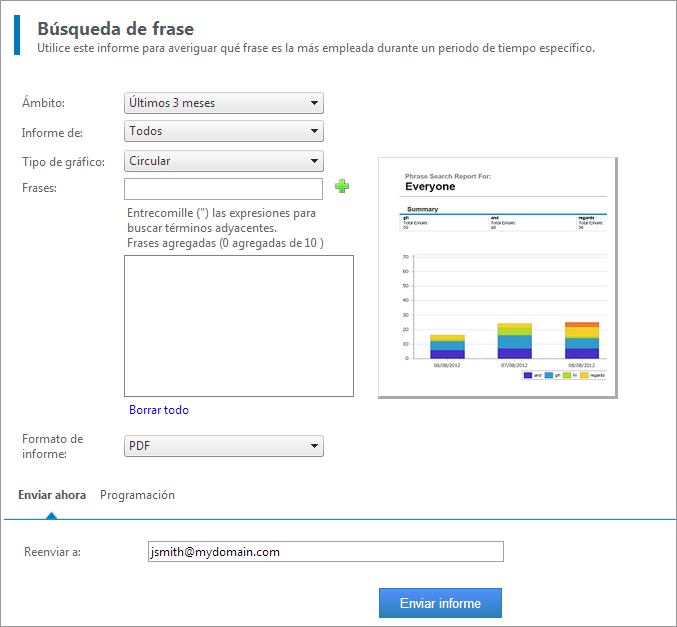Click the Formato de informe label
Screen dimensions: 677x627
point(53,446)
